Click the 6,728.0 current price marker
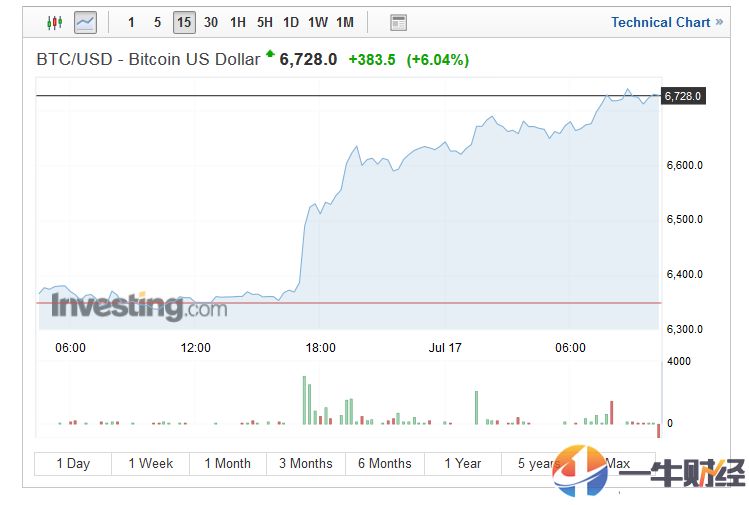 coord(684,96)
